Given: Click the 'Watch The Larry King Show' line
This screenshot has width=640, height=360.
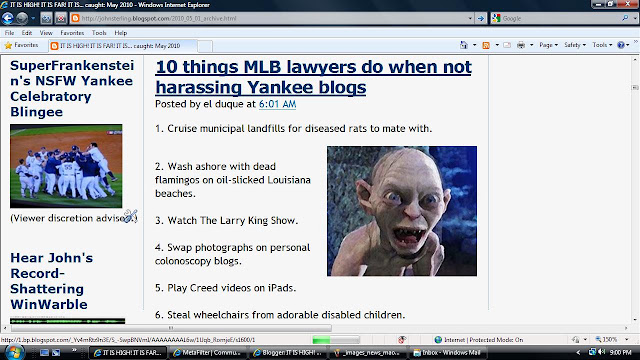Looking at the screenshot, I should point(227,220).
